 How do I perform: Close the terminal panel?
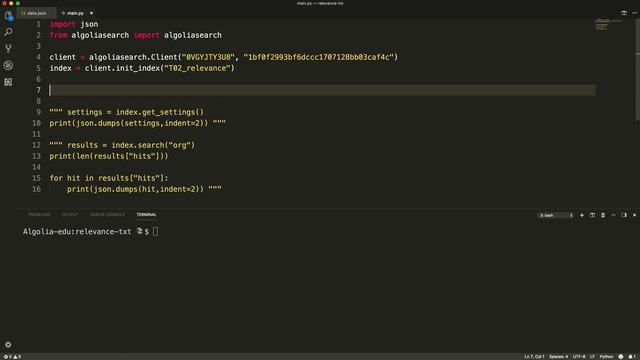coord(634,215)
